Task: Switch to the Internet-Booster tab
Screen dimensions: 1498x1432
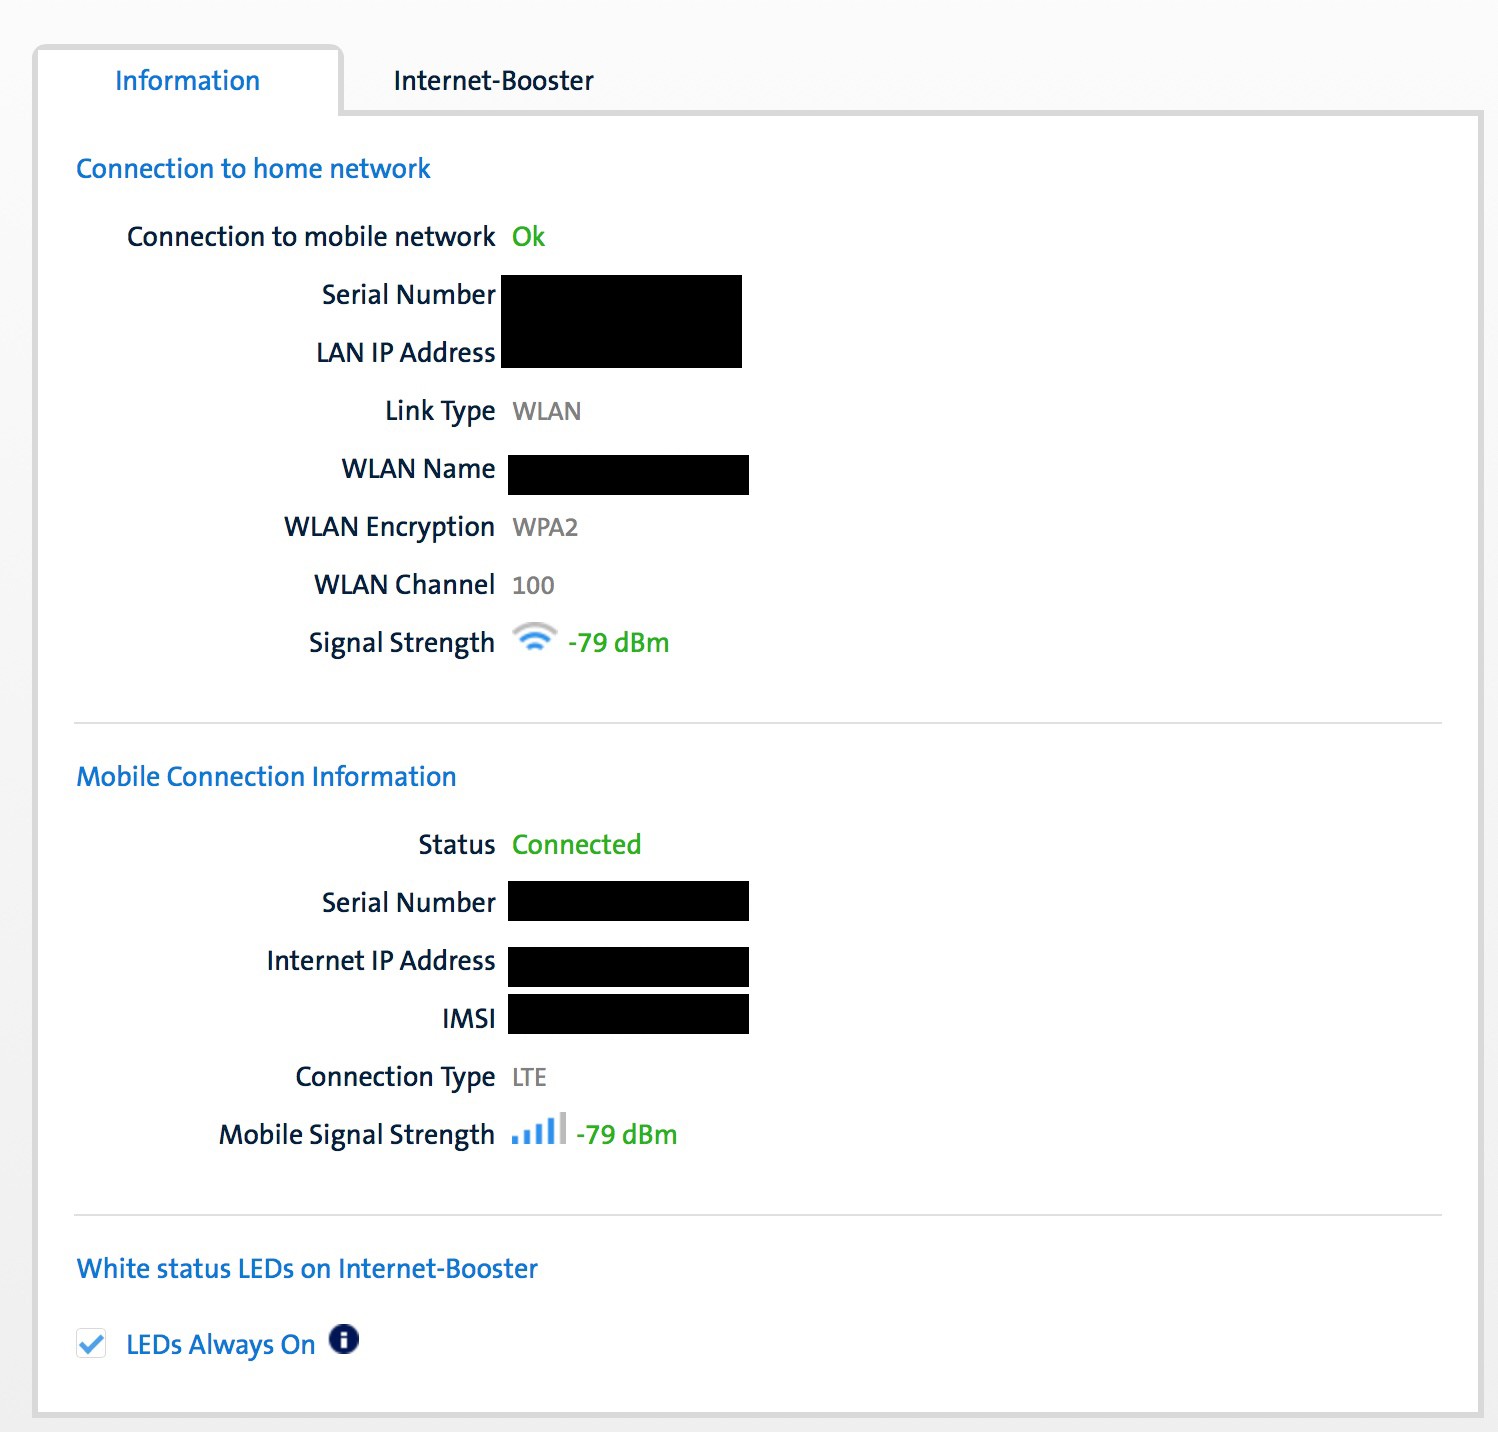Action: click(x=493, y=81)
